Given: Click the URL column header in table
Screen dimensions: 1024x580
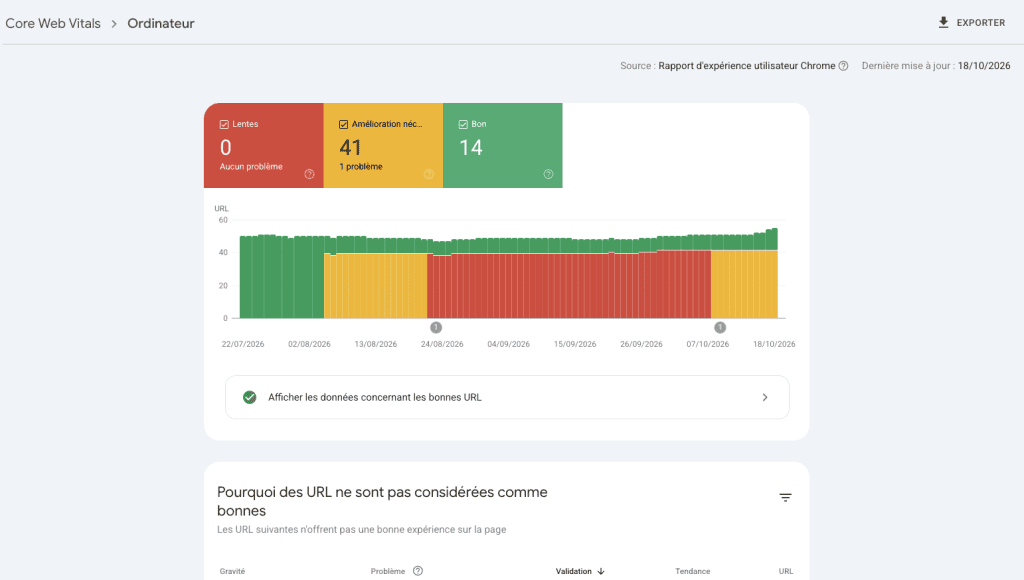Looking at the screenshot, I should click(786, 572).
